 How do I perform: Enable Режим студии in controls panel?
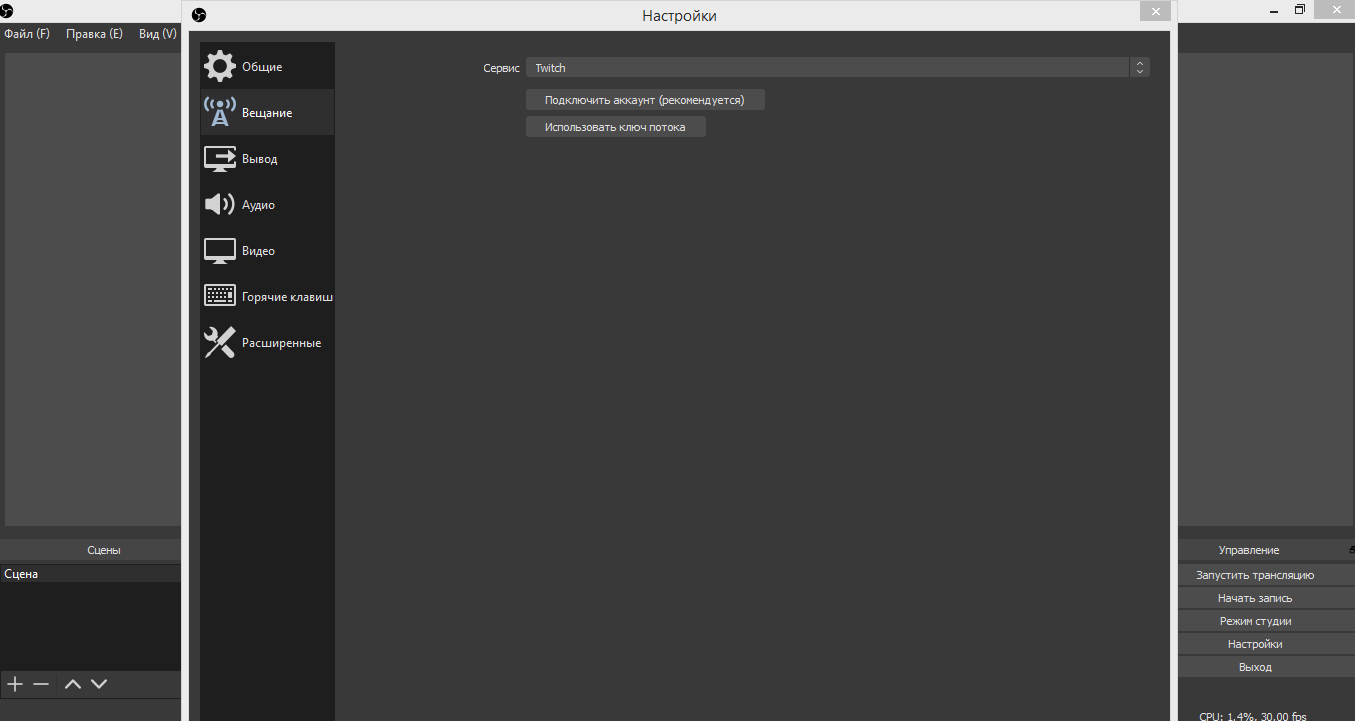coord(1255,621)
